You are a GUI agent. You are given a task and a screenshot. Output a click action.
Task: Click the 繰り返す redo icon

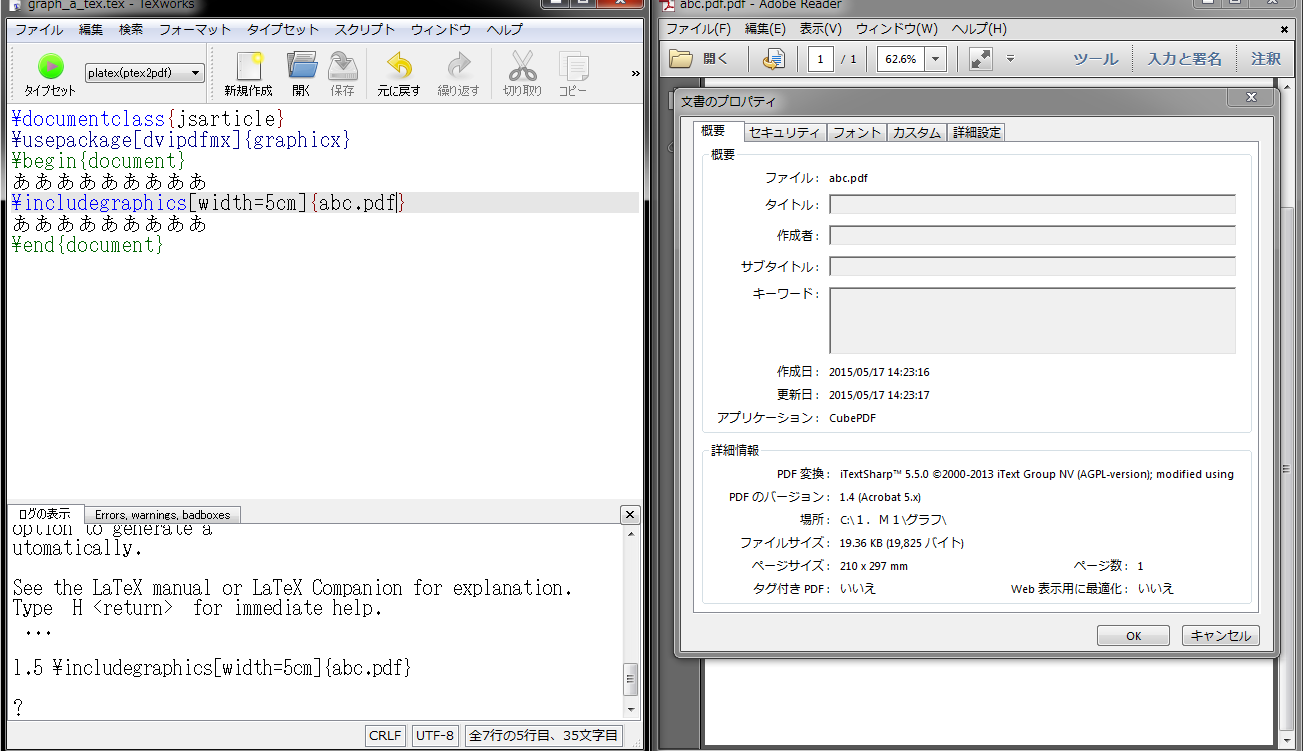458,74
